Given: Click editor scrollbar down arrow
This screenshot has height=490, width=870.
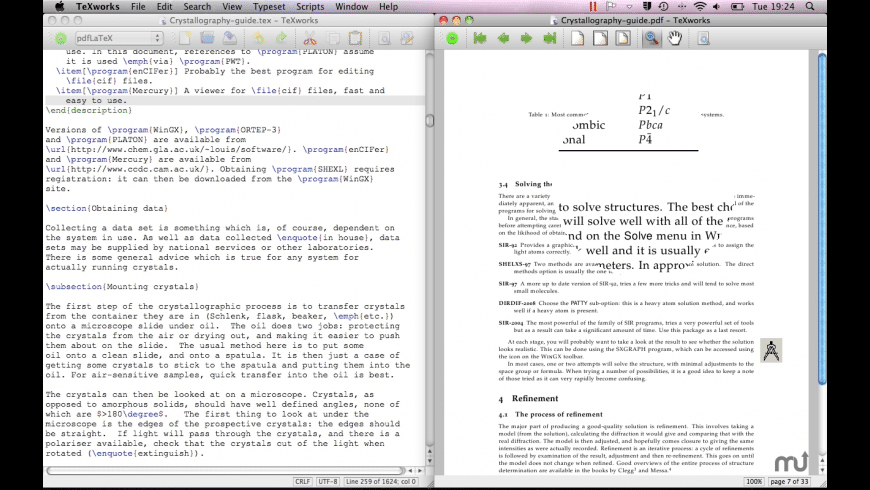Looking at the screenshot, I should click(x=429, y=461).
